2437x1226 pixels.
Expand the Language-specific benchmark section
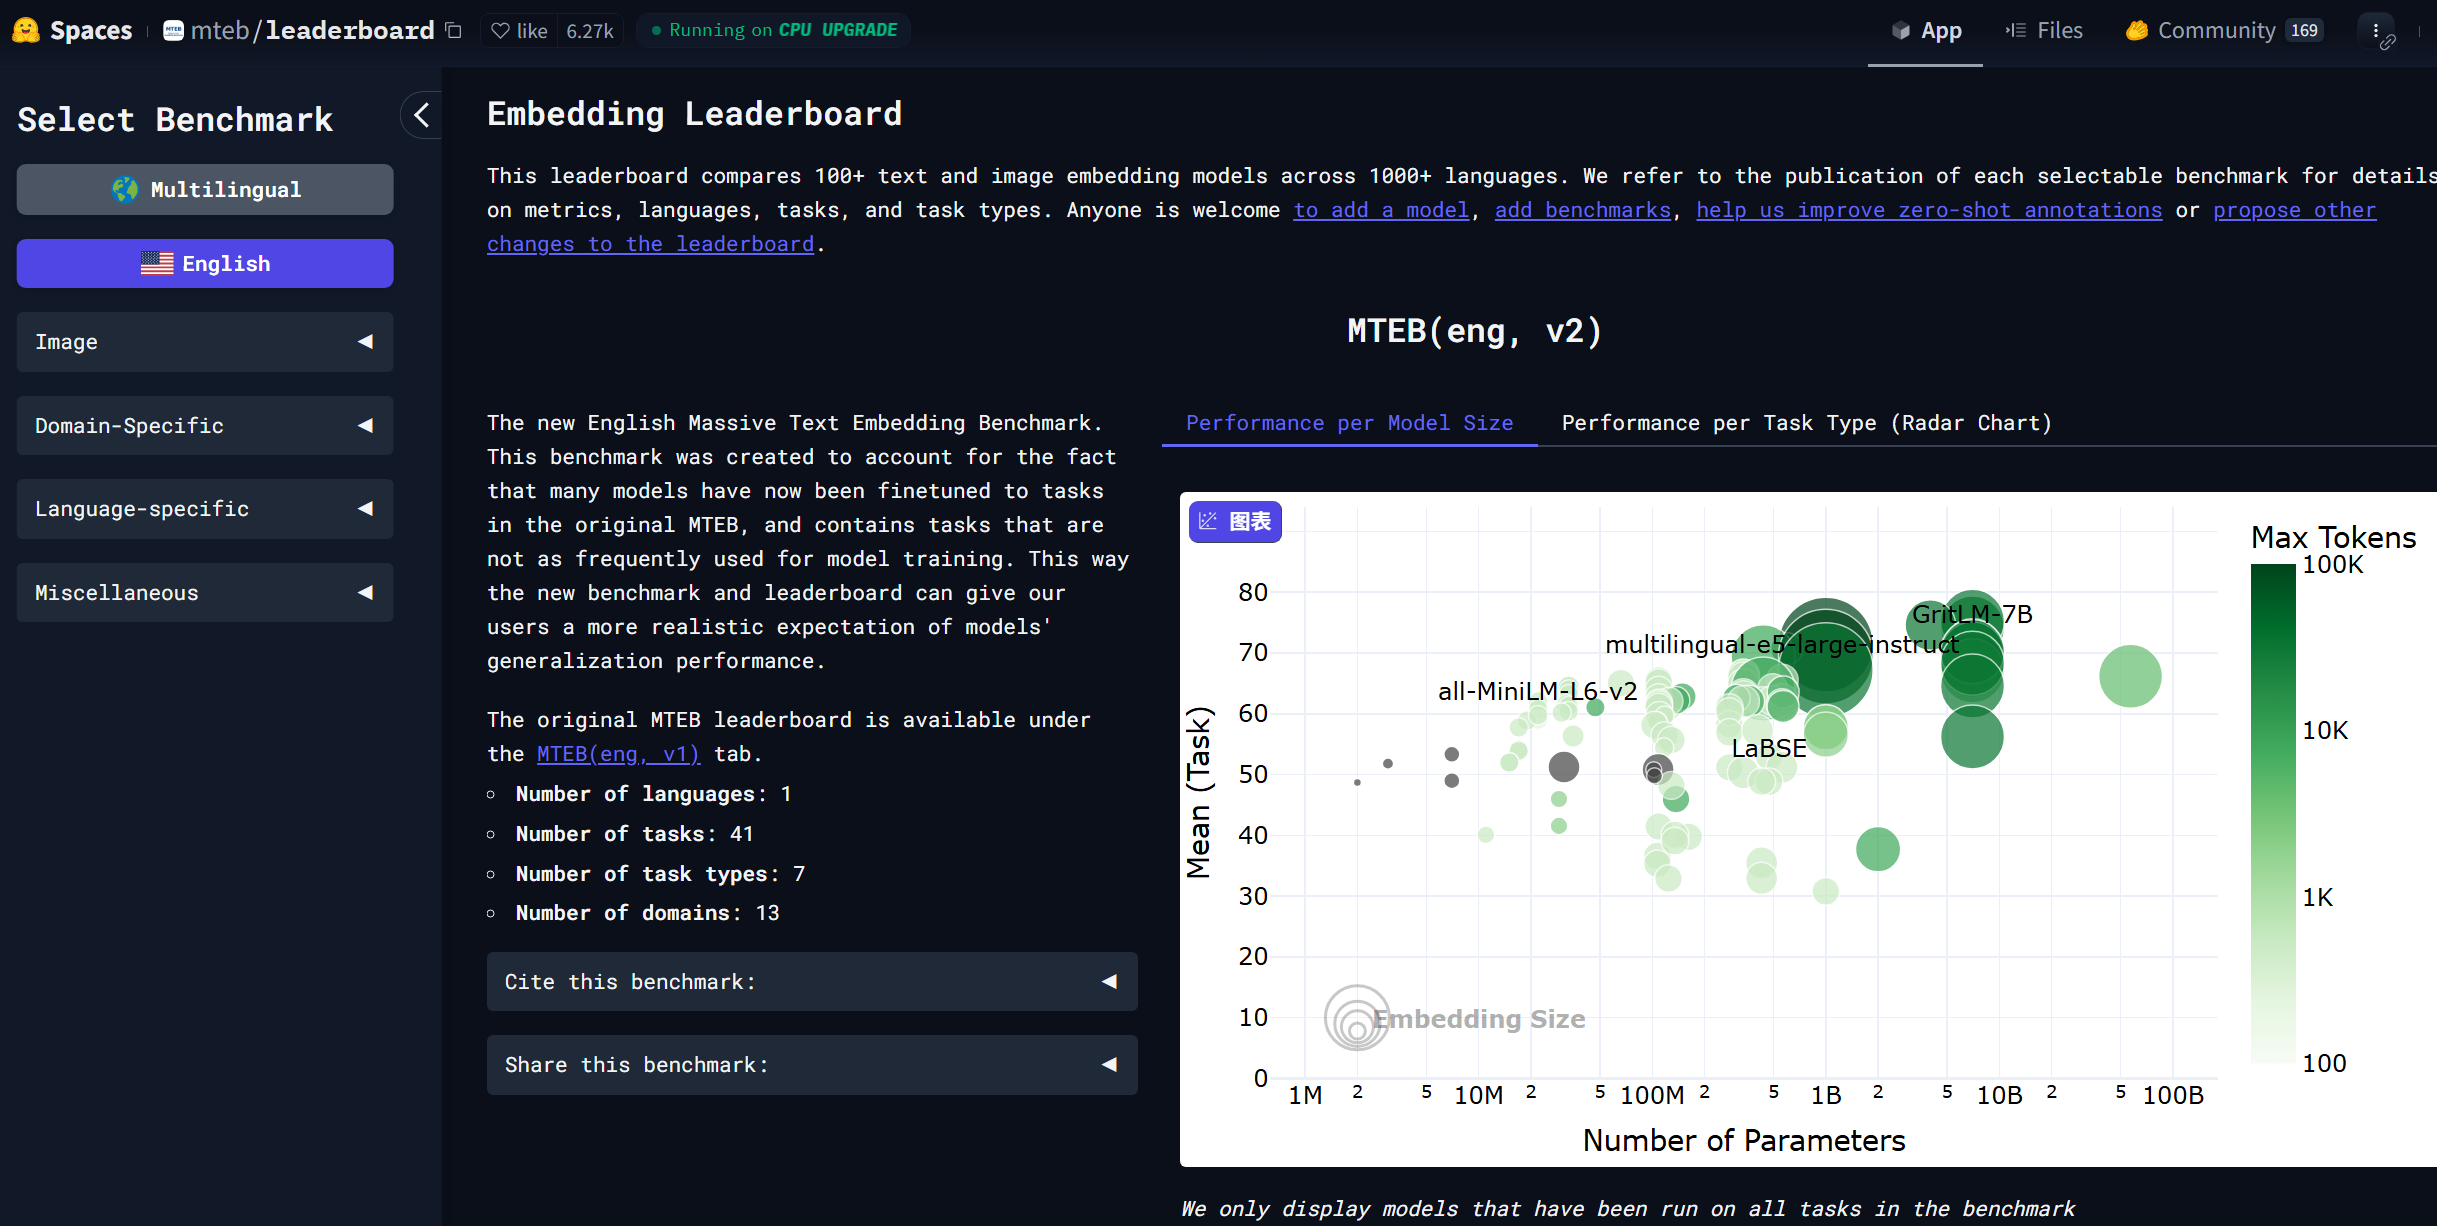205,509
